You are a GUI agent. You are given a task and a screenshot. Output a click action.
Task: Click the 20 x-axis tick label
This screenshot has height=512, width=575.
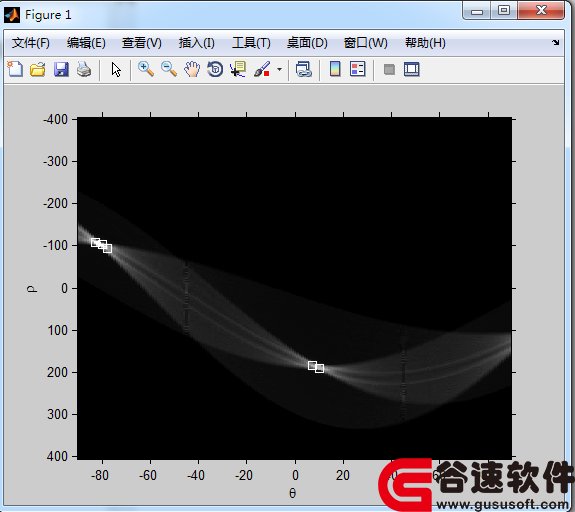coord(343,475)
